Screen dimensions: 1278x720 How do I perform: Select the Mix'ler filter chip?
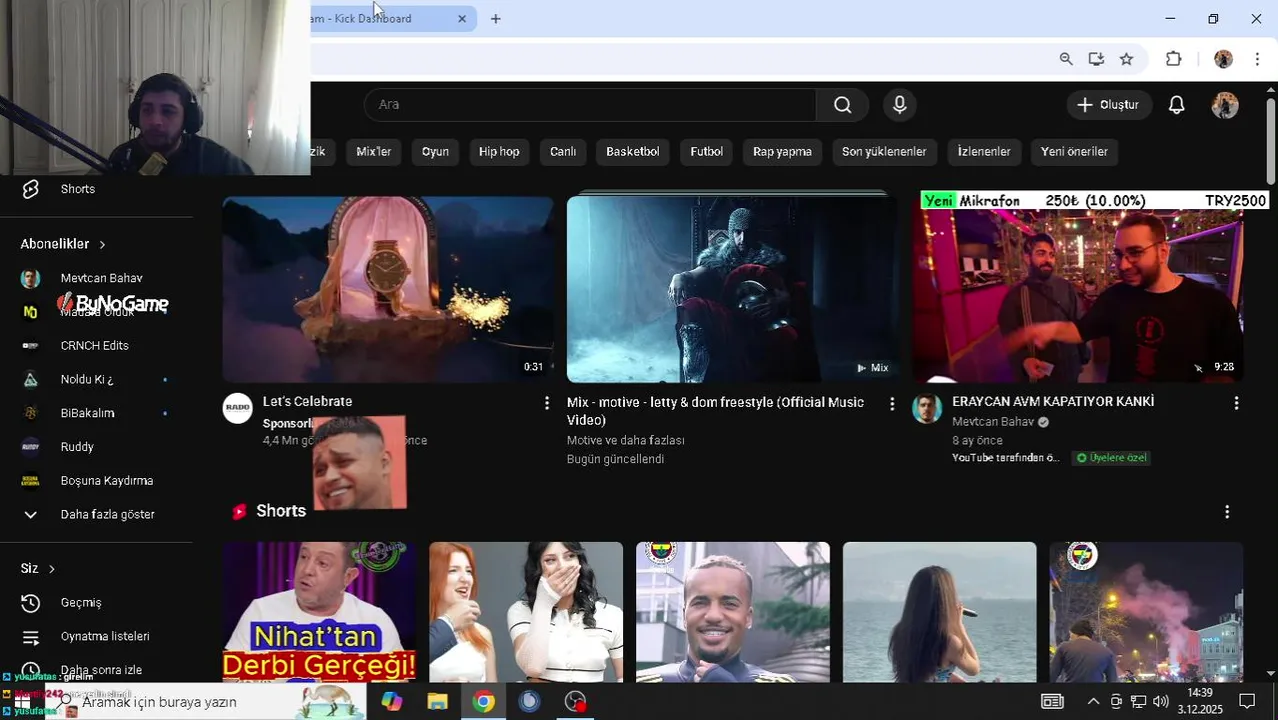coord(374,152)
